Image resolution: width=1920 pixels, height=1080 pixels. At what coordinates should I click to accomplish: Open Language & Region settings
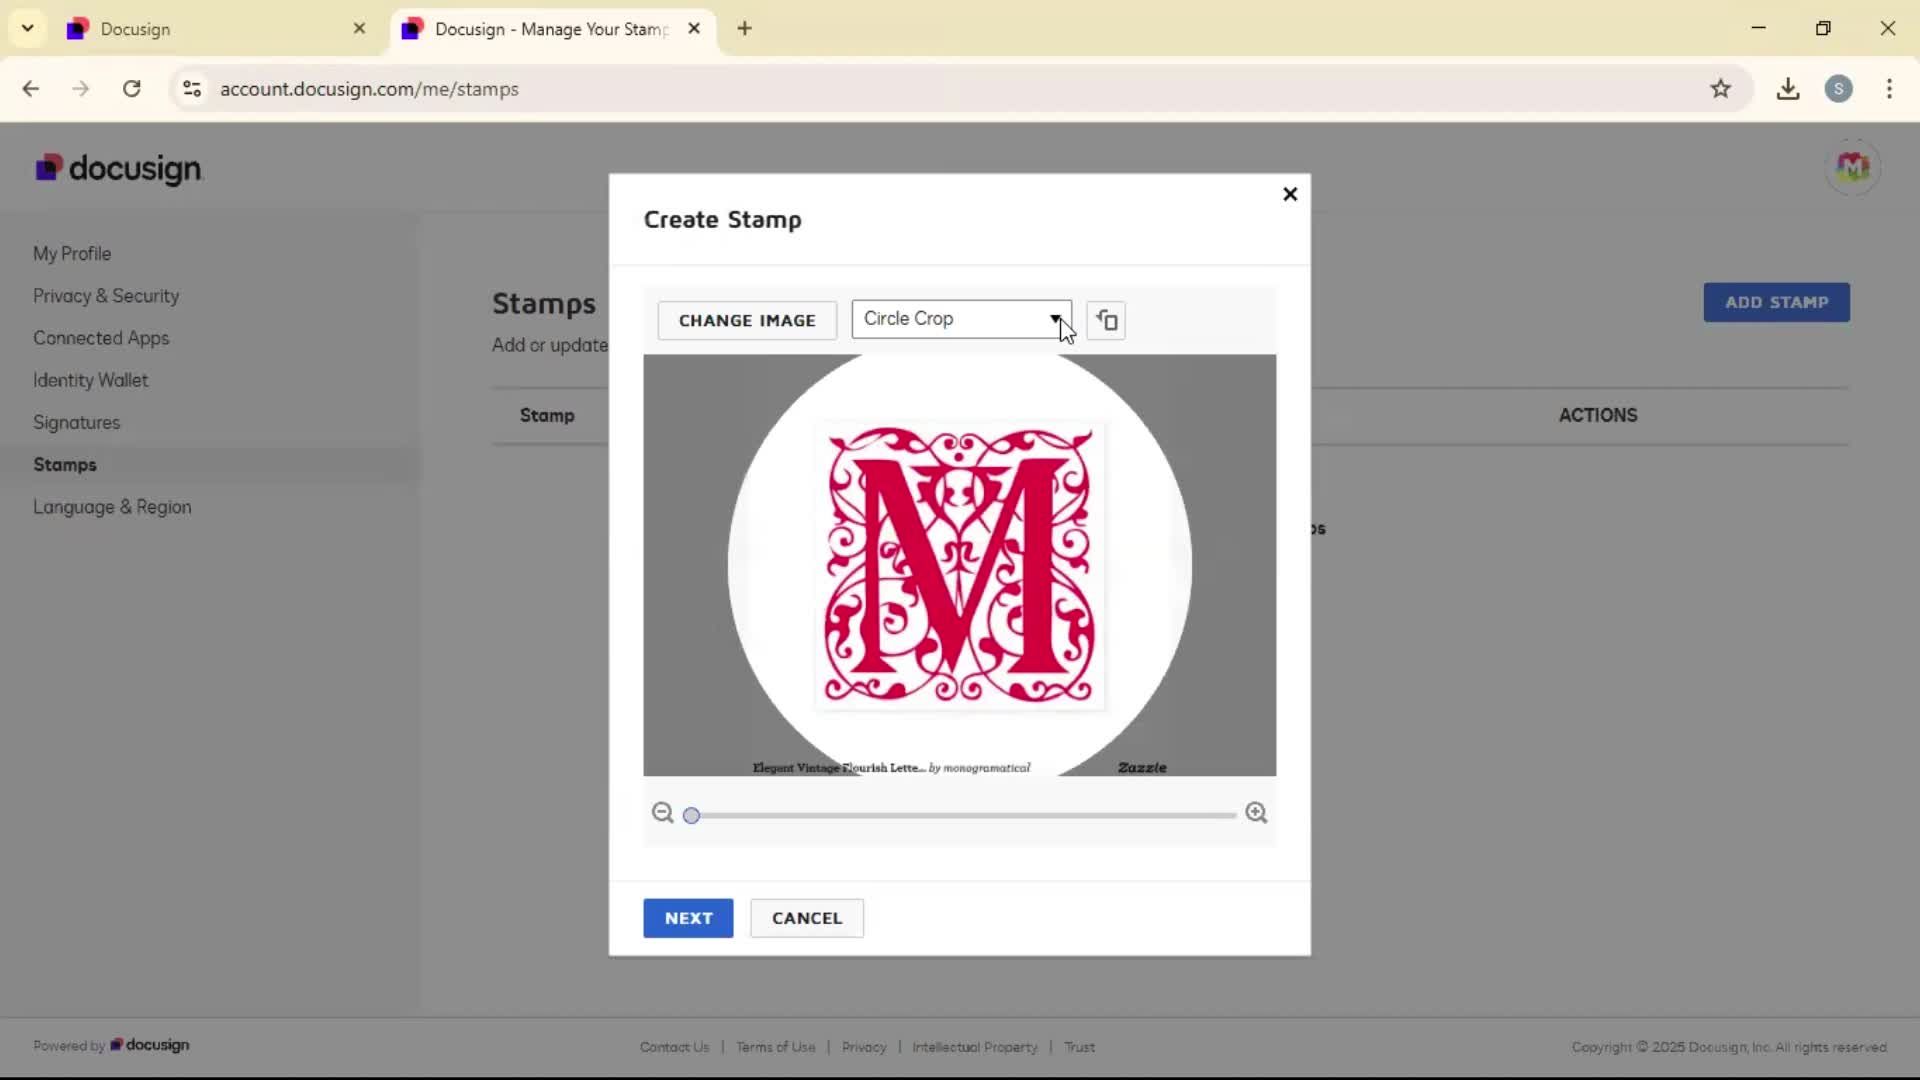[112, 507]
